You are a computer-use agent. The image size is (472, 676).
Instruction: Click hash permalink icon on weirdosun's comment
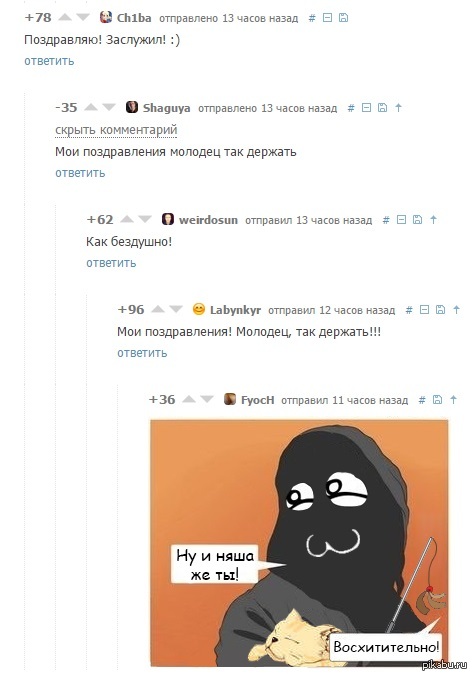(386, 220)
